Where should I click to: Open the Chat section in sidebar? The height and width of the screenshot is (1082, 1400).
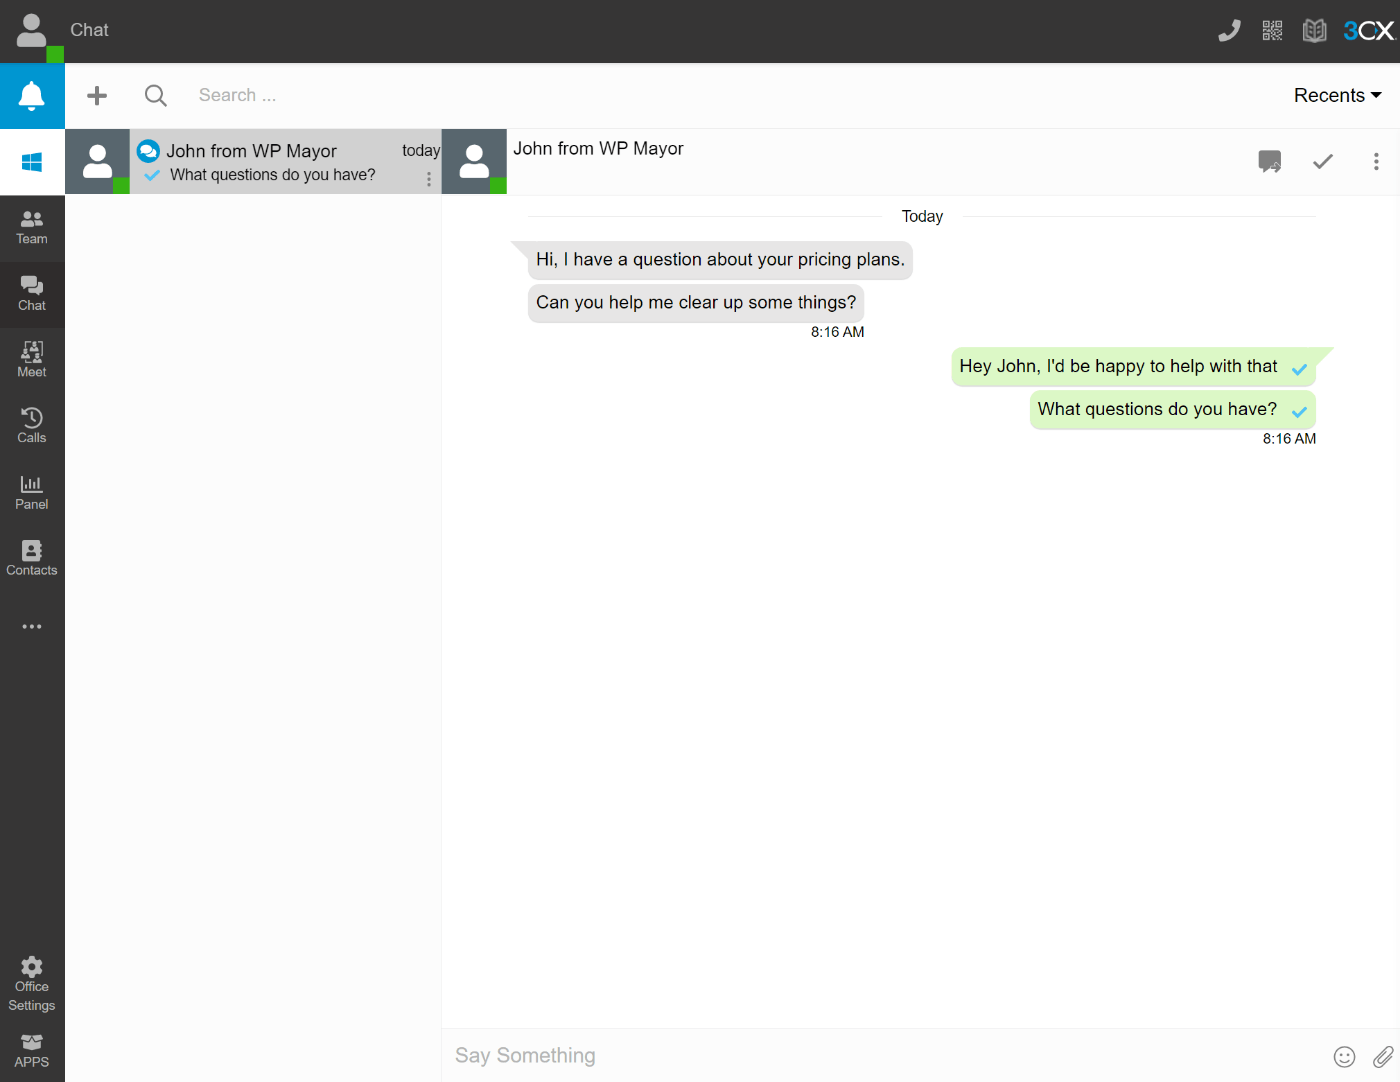pyautogui.click(x=32, y=294)
